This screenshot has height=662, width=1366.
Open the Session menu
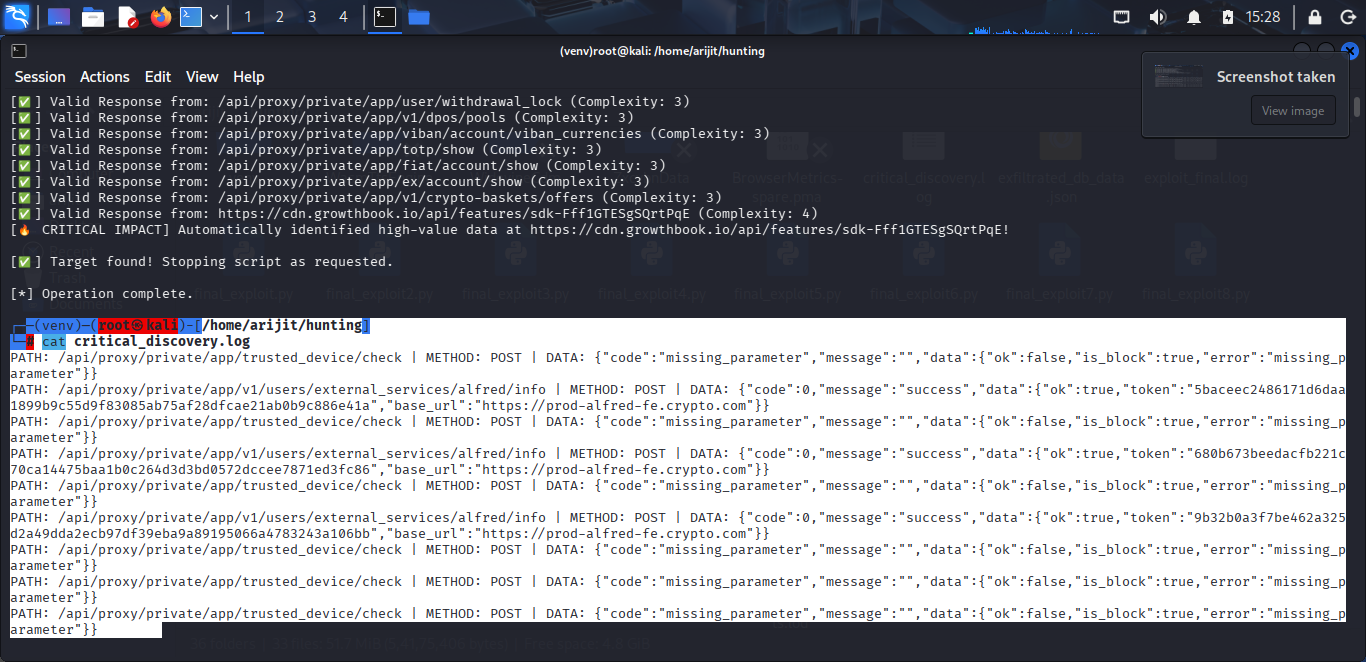[x=40, y=77]
